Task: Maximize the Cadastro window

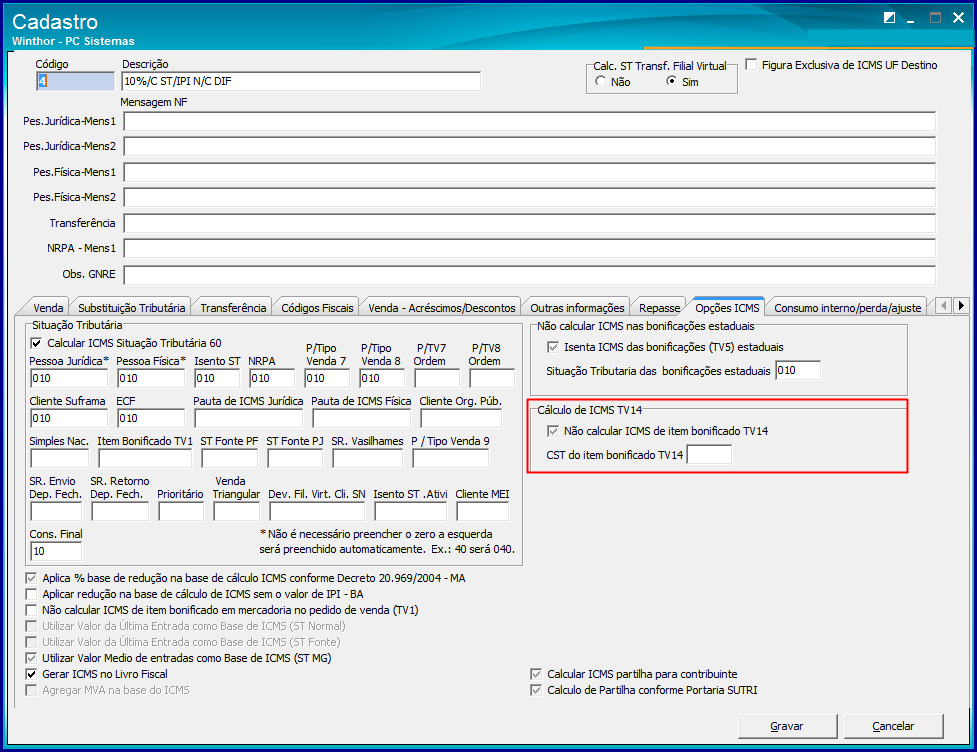Action: [935, 17]
